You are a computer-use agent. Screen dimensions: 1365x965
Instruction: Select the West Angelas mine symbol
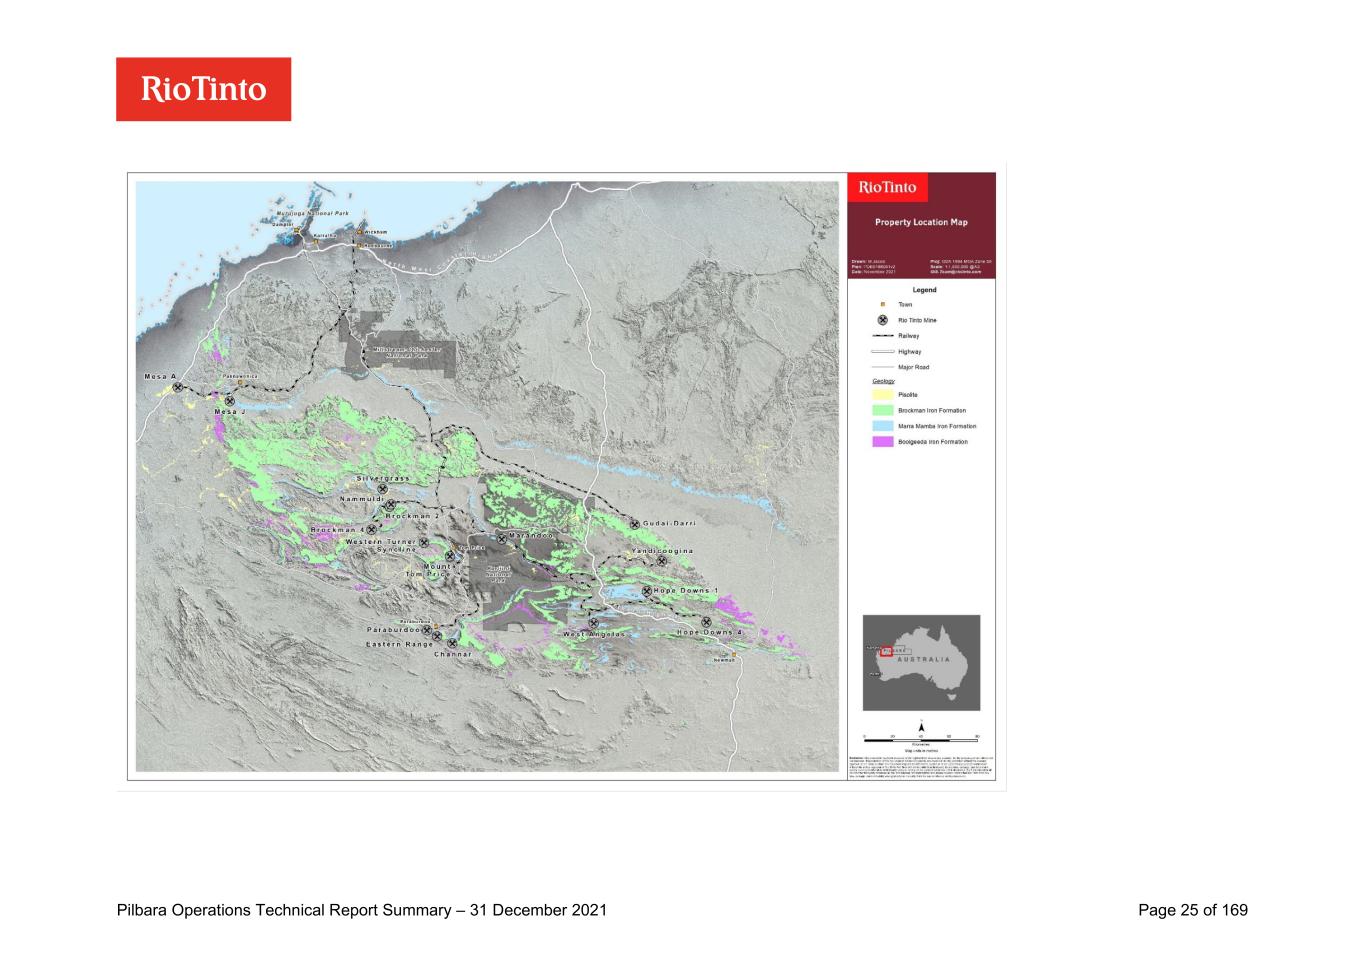pyautogui.click(x=593, y=623)
